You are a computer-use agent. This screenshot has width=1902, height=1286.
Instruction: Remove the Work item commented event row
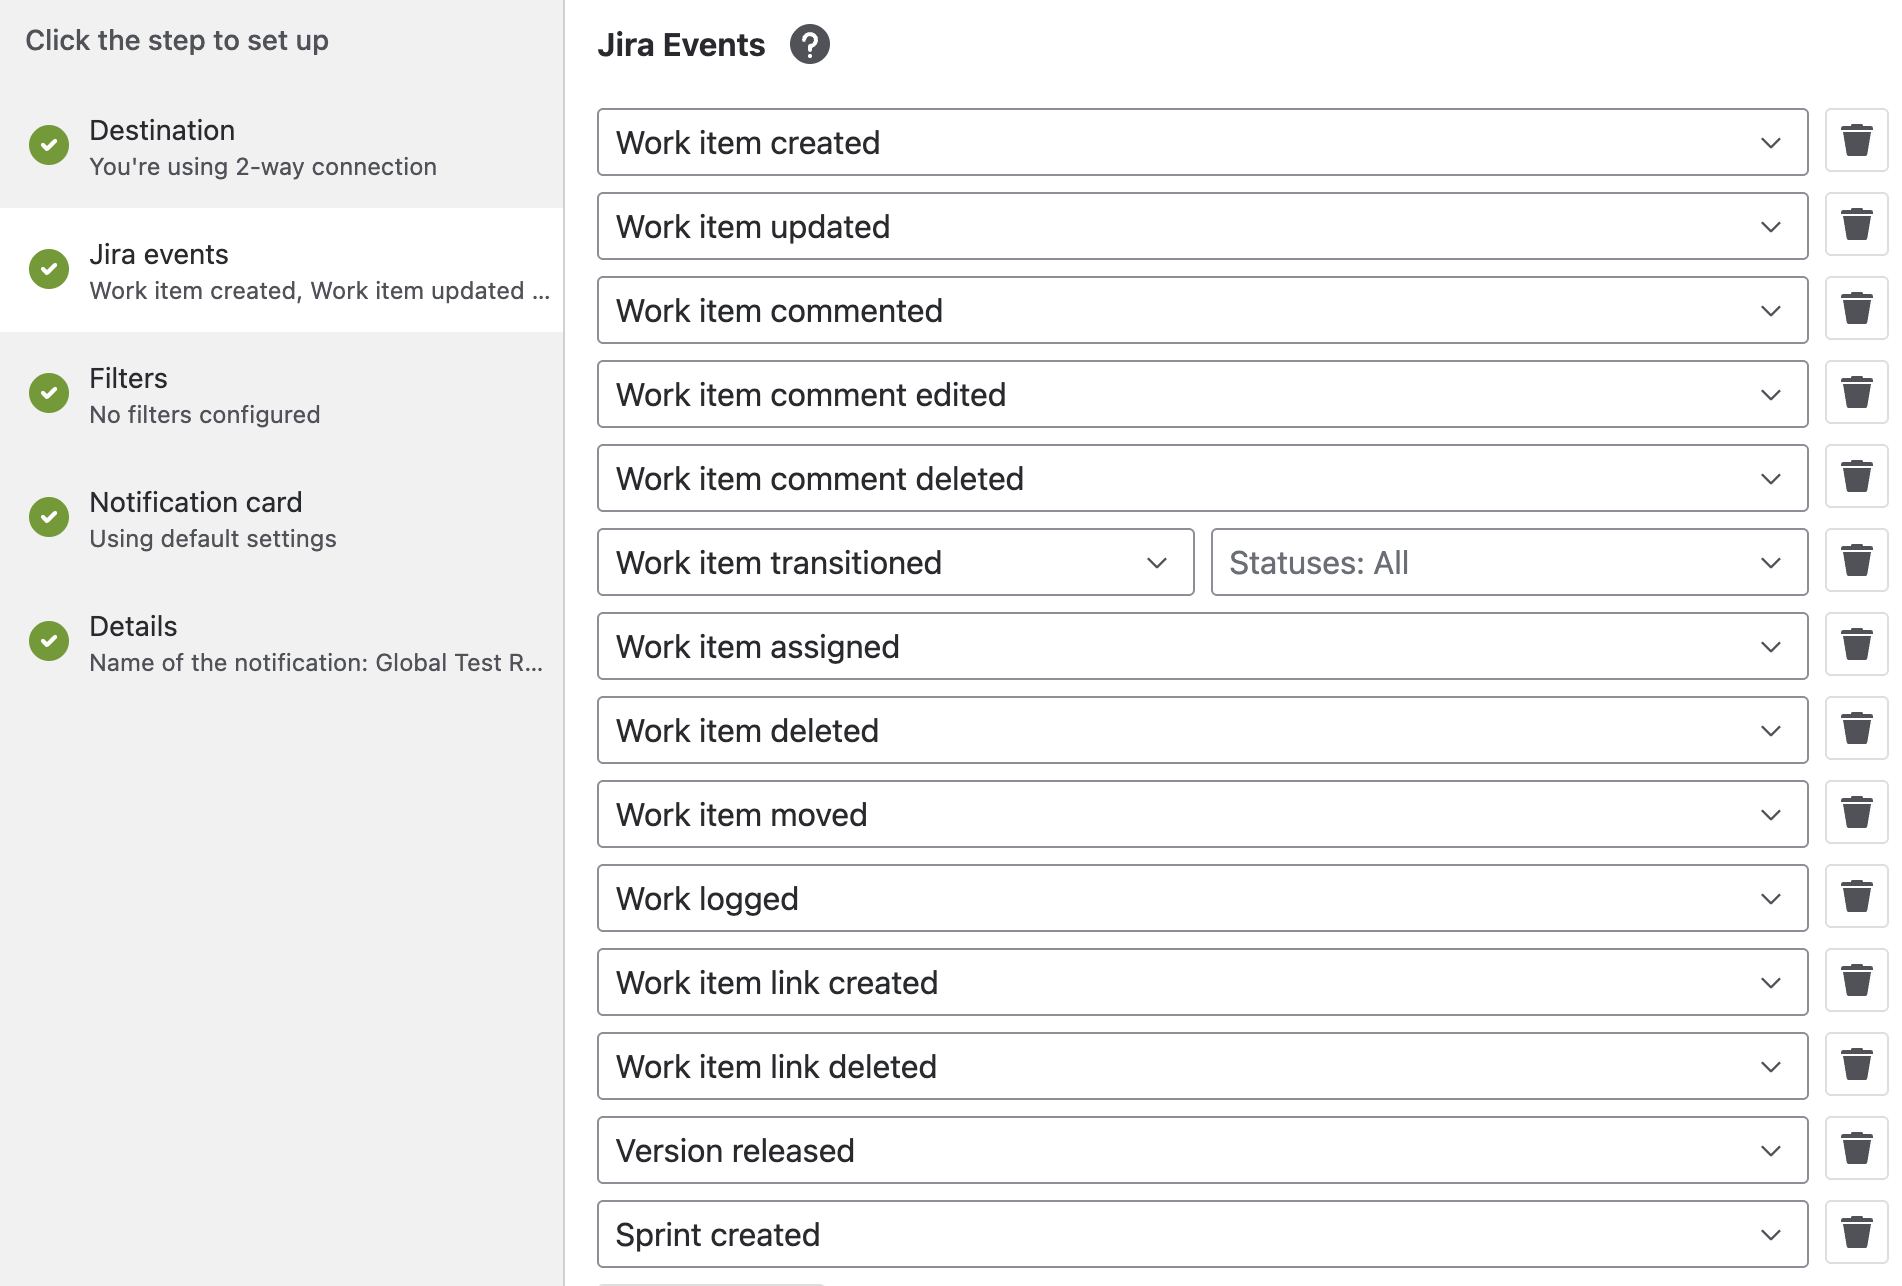[1857, 310]
